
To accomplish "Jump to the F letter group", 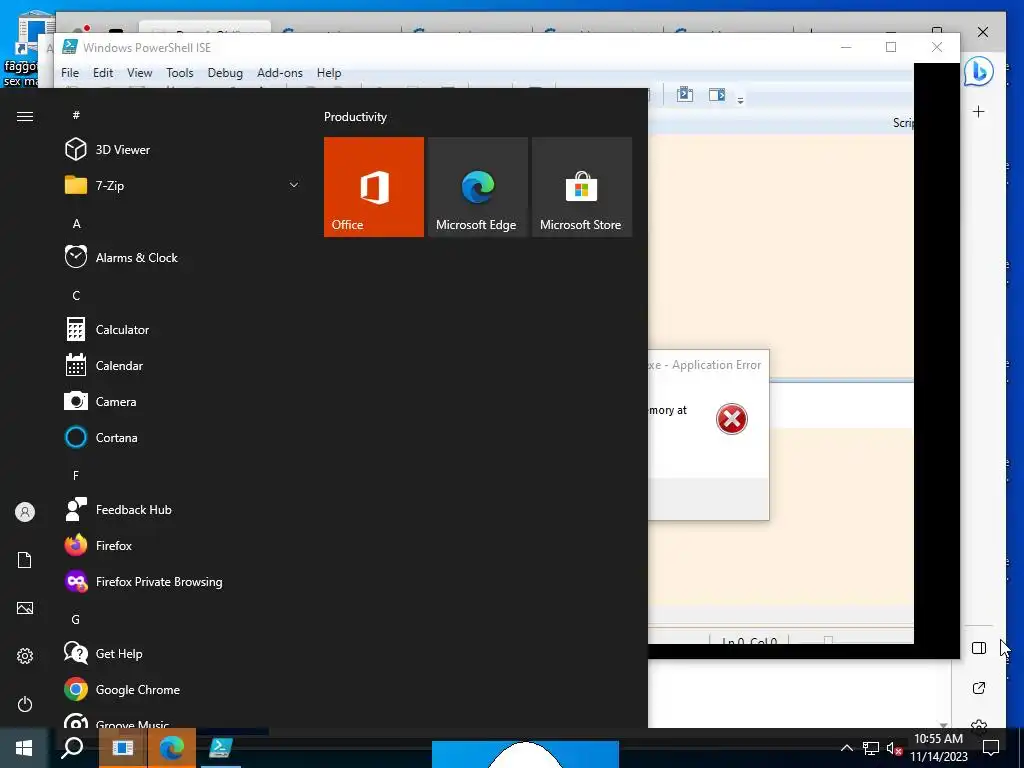I will (x=76, y=475).
